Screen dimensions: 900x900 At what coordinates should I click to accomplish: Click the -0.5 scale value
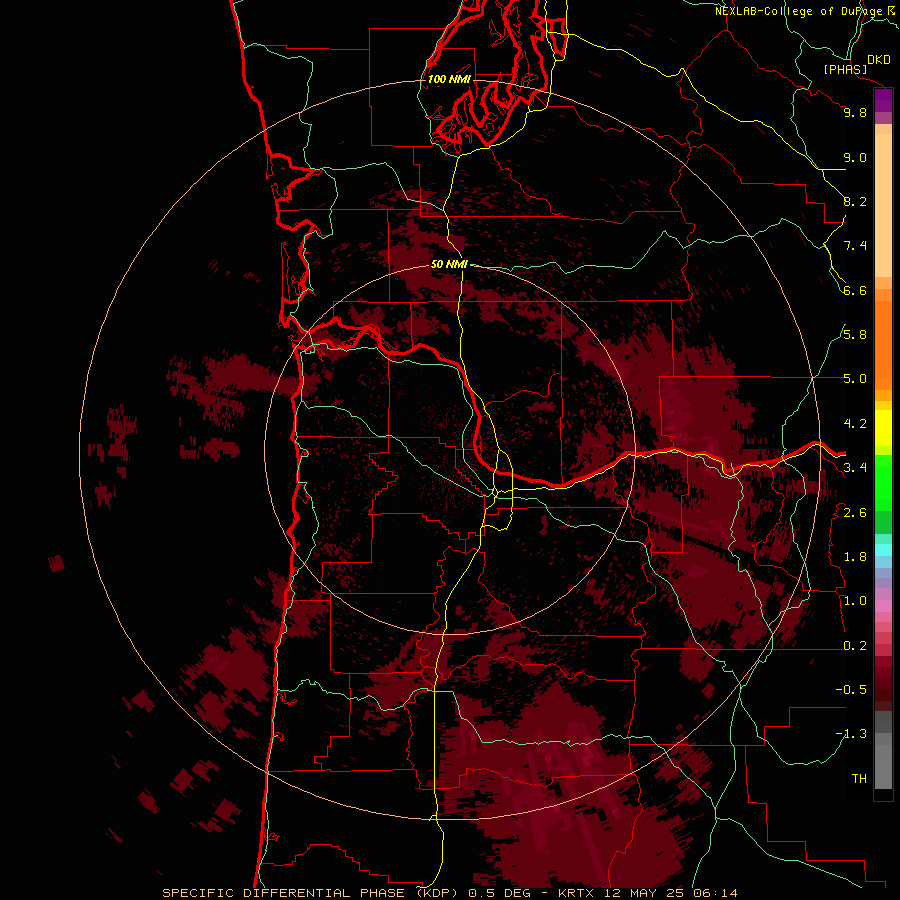(x=851, y=690)
